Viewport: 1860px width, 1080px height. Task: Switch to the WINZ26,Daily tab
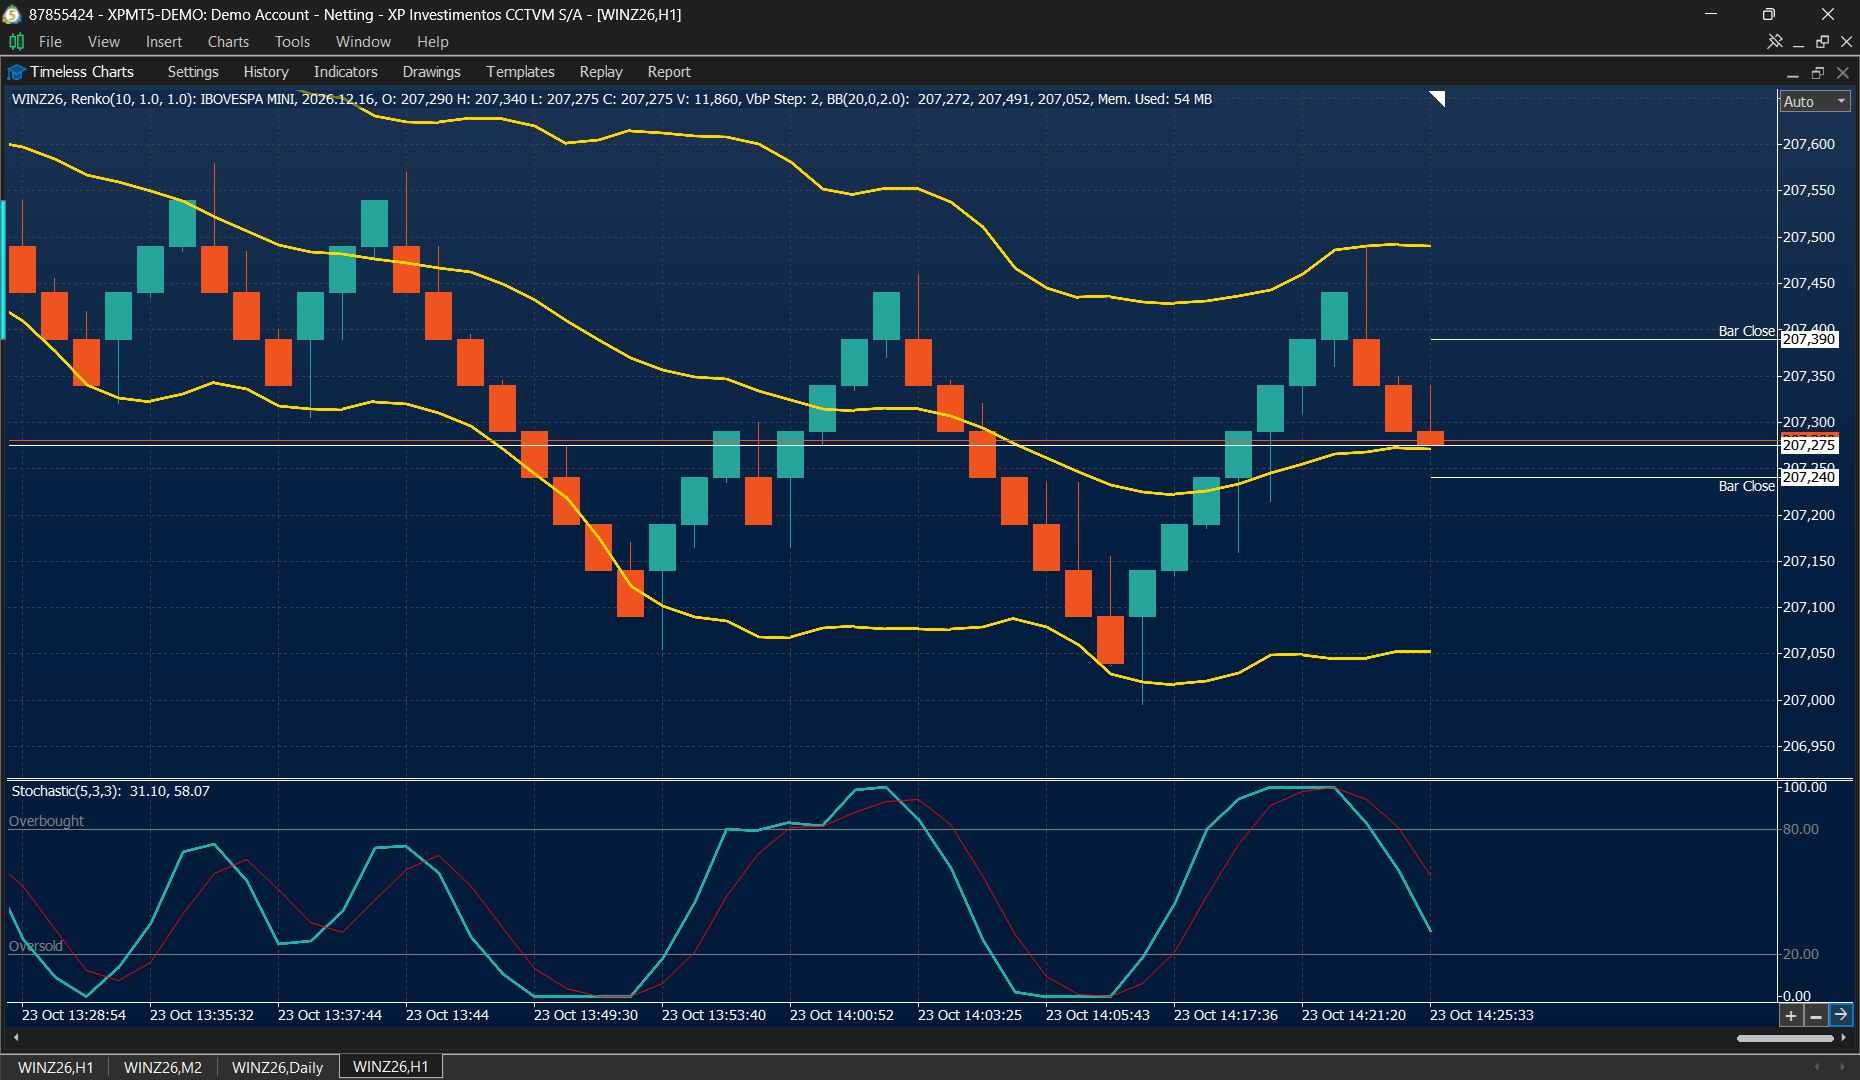pos(278,1067)
